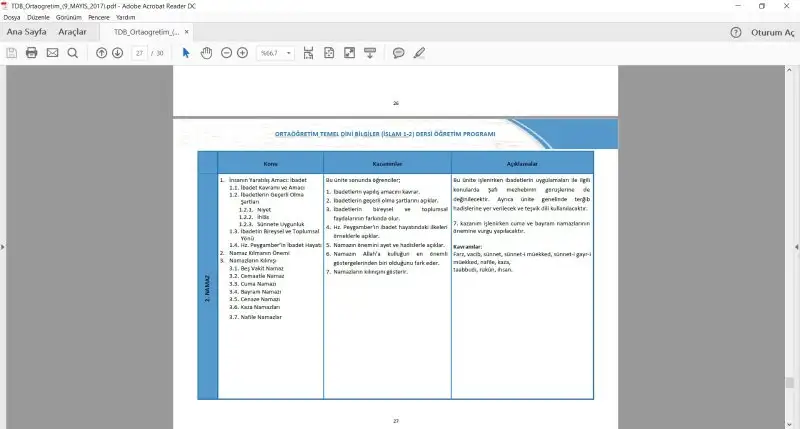This screenshot has width=800, height=429.
Task: Click the Oturum Aç sign-in button
Action: (x=772, y=33)
